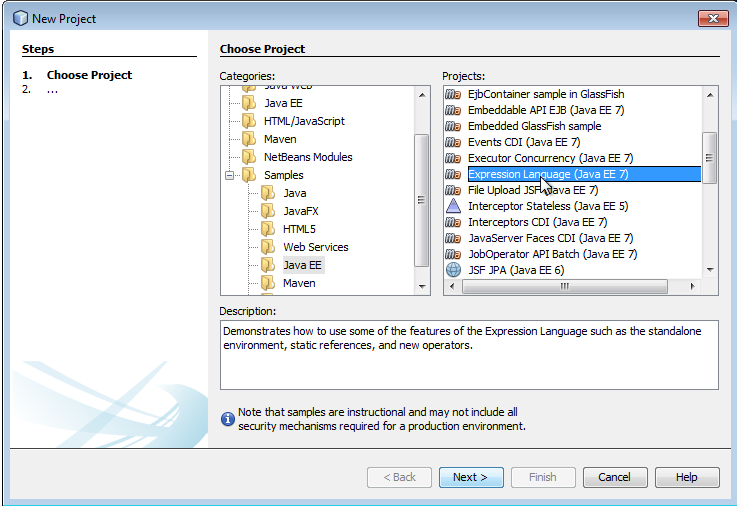This screenshot has height=506, width=737.
Task: Click the Java folder icon under Samples
Action: click(268, 193)
